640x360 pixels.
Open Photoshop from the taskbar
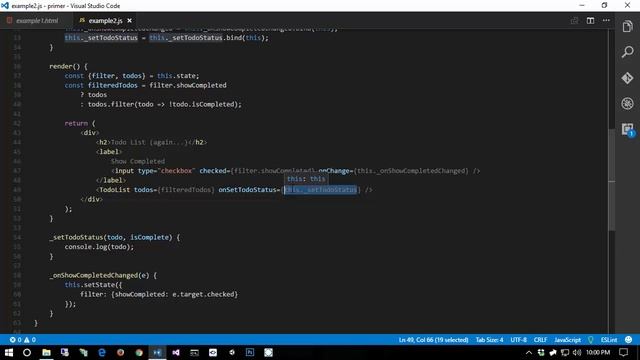[x=250, y=352]
